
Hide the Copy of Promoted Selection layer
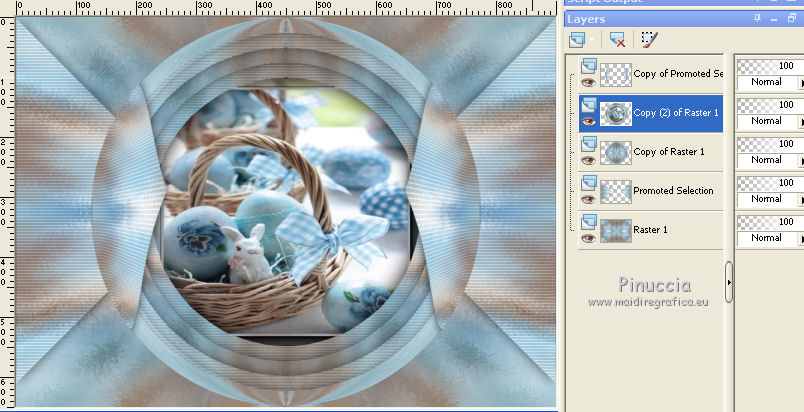pos(588,81)
